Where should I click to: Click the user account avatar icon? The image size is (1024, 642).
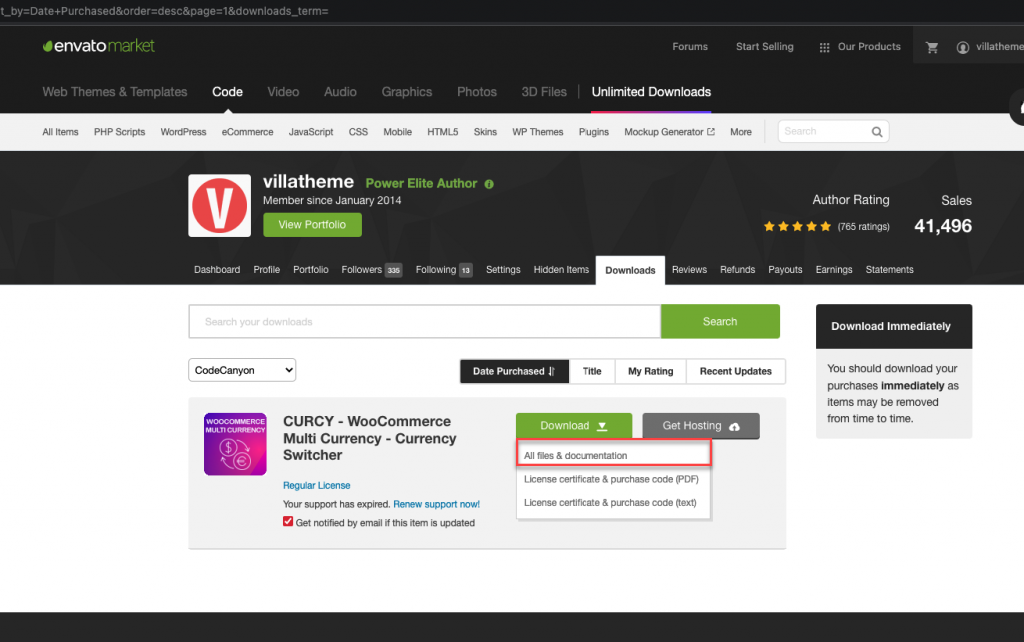tap(963, 47)
